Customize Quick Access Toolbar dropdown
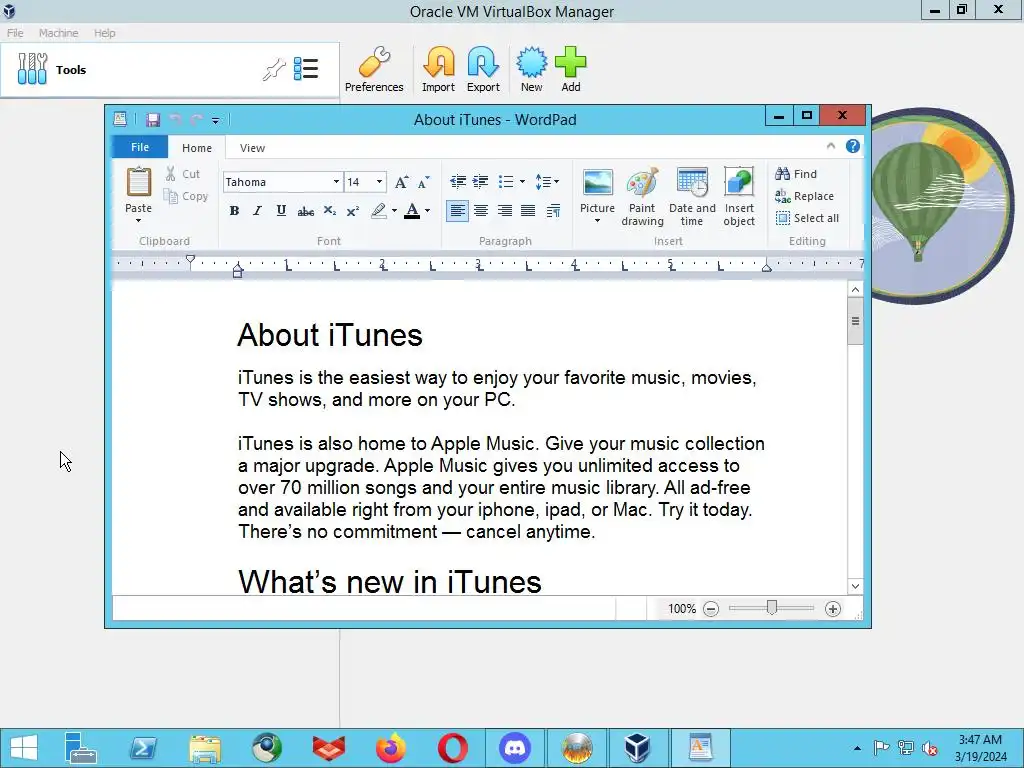The image size is (1024, 768). [x=216, y=120]
